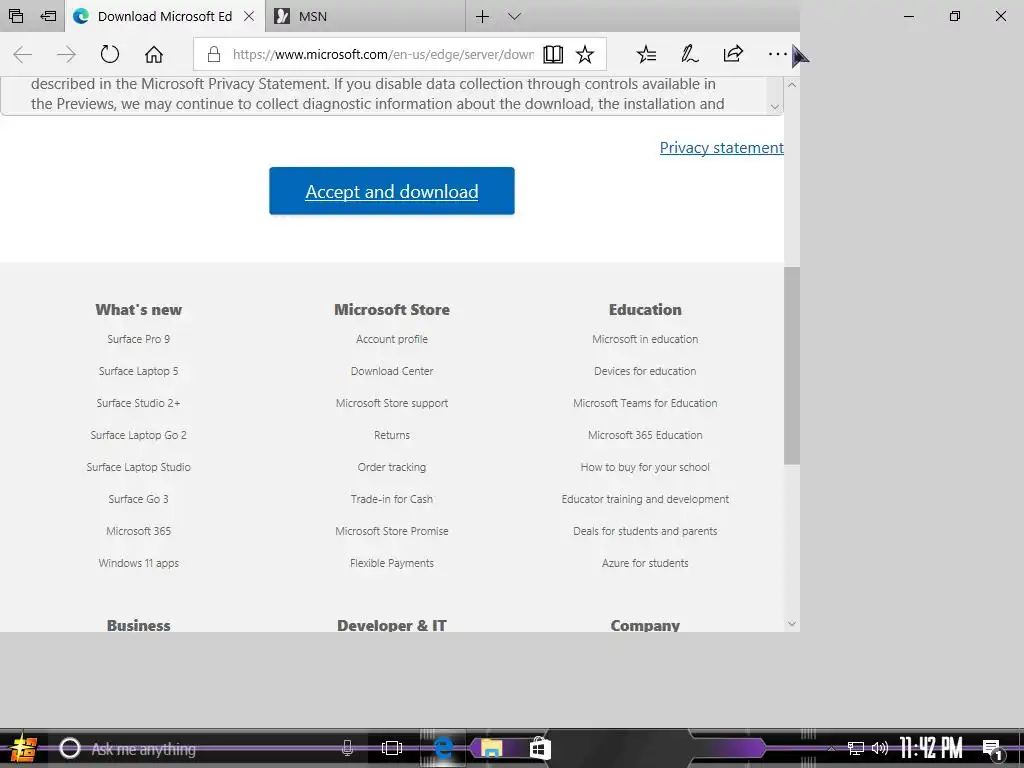Click the network tray icon
Viewport: 1024px width, 768px height.
(856, 748)
